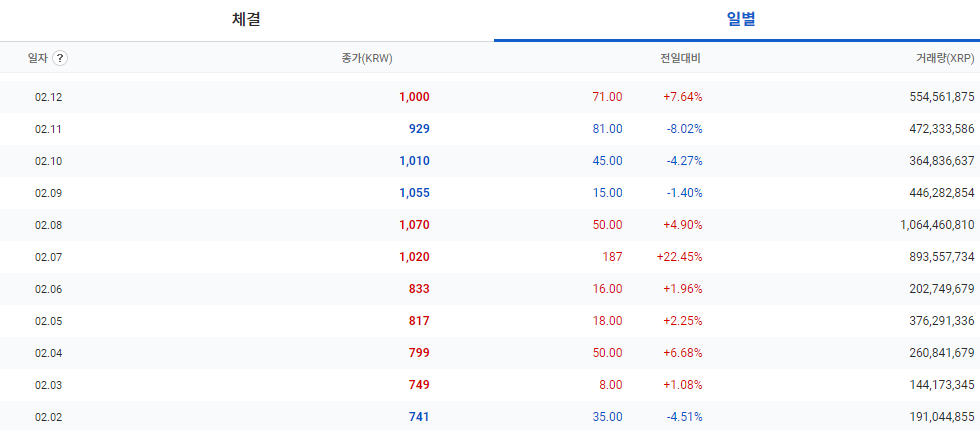
Task: Click the 전일대비 column header
Action: click(681, 58)
